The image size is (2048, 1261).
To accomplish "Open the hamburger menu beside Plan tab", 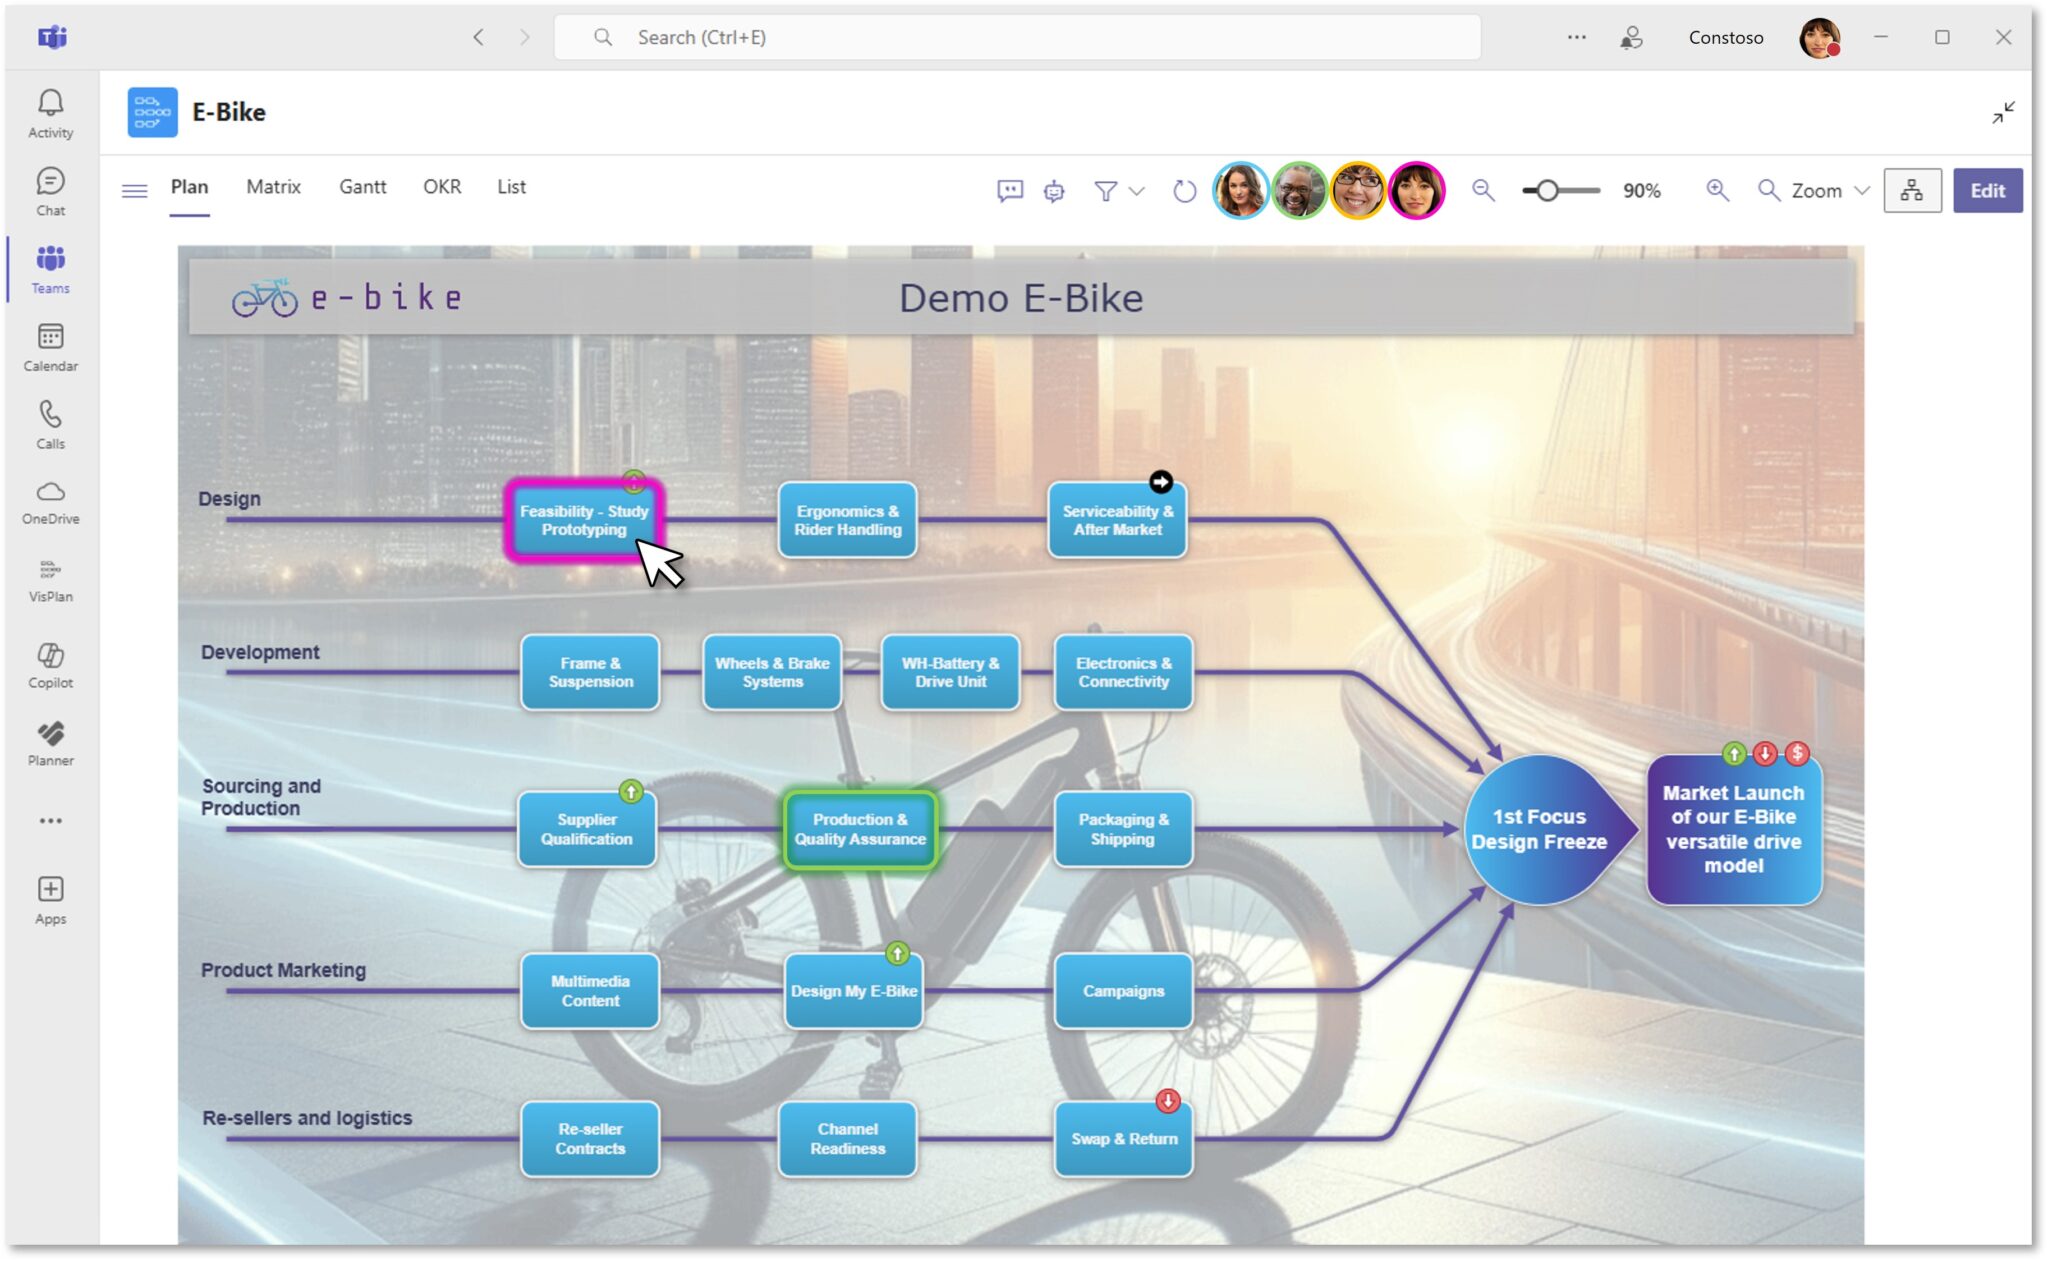I will click(x=135, y=190).
